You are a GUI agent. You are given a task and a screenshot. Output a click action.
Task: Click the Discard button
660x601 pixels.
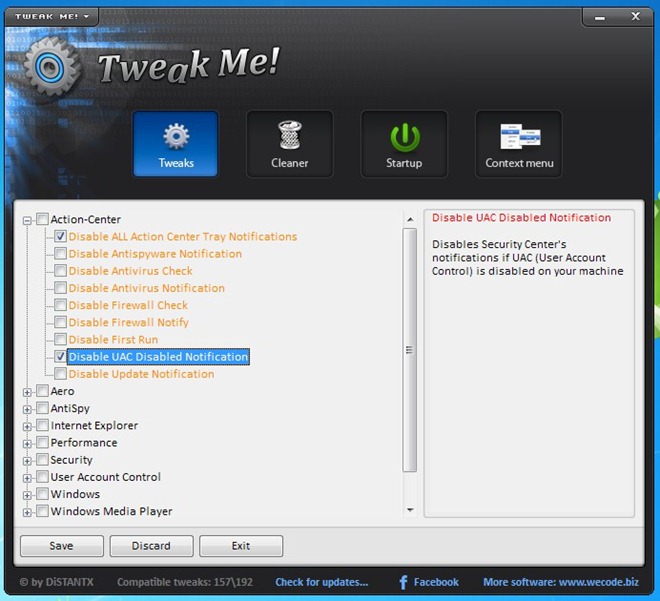151,546
